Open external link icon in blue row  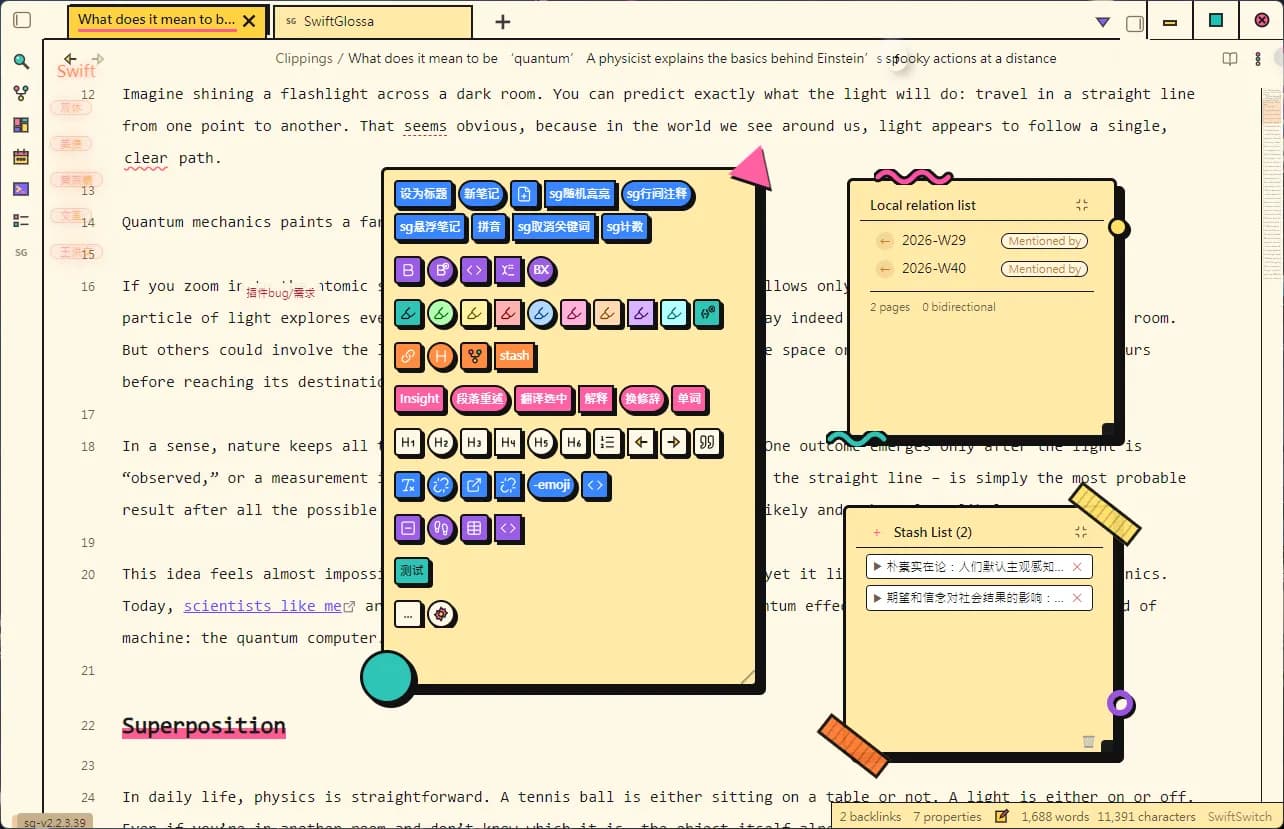pyautogui.click(x=474, y=486)
